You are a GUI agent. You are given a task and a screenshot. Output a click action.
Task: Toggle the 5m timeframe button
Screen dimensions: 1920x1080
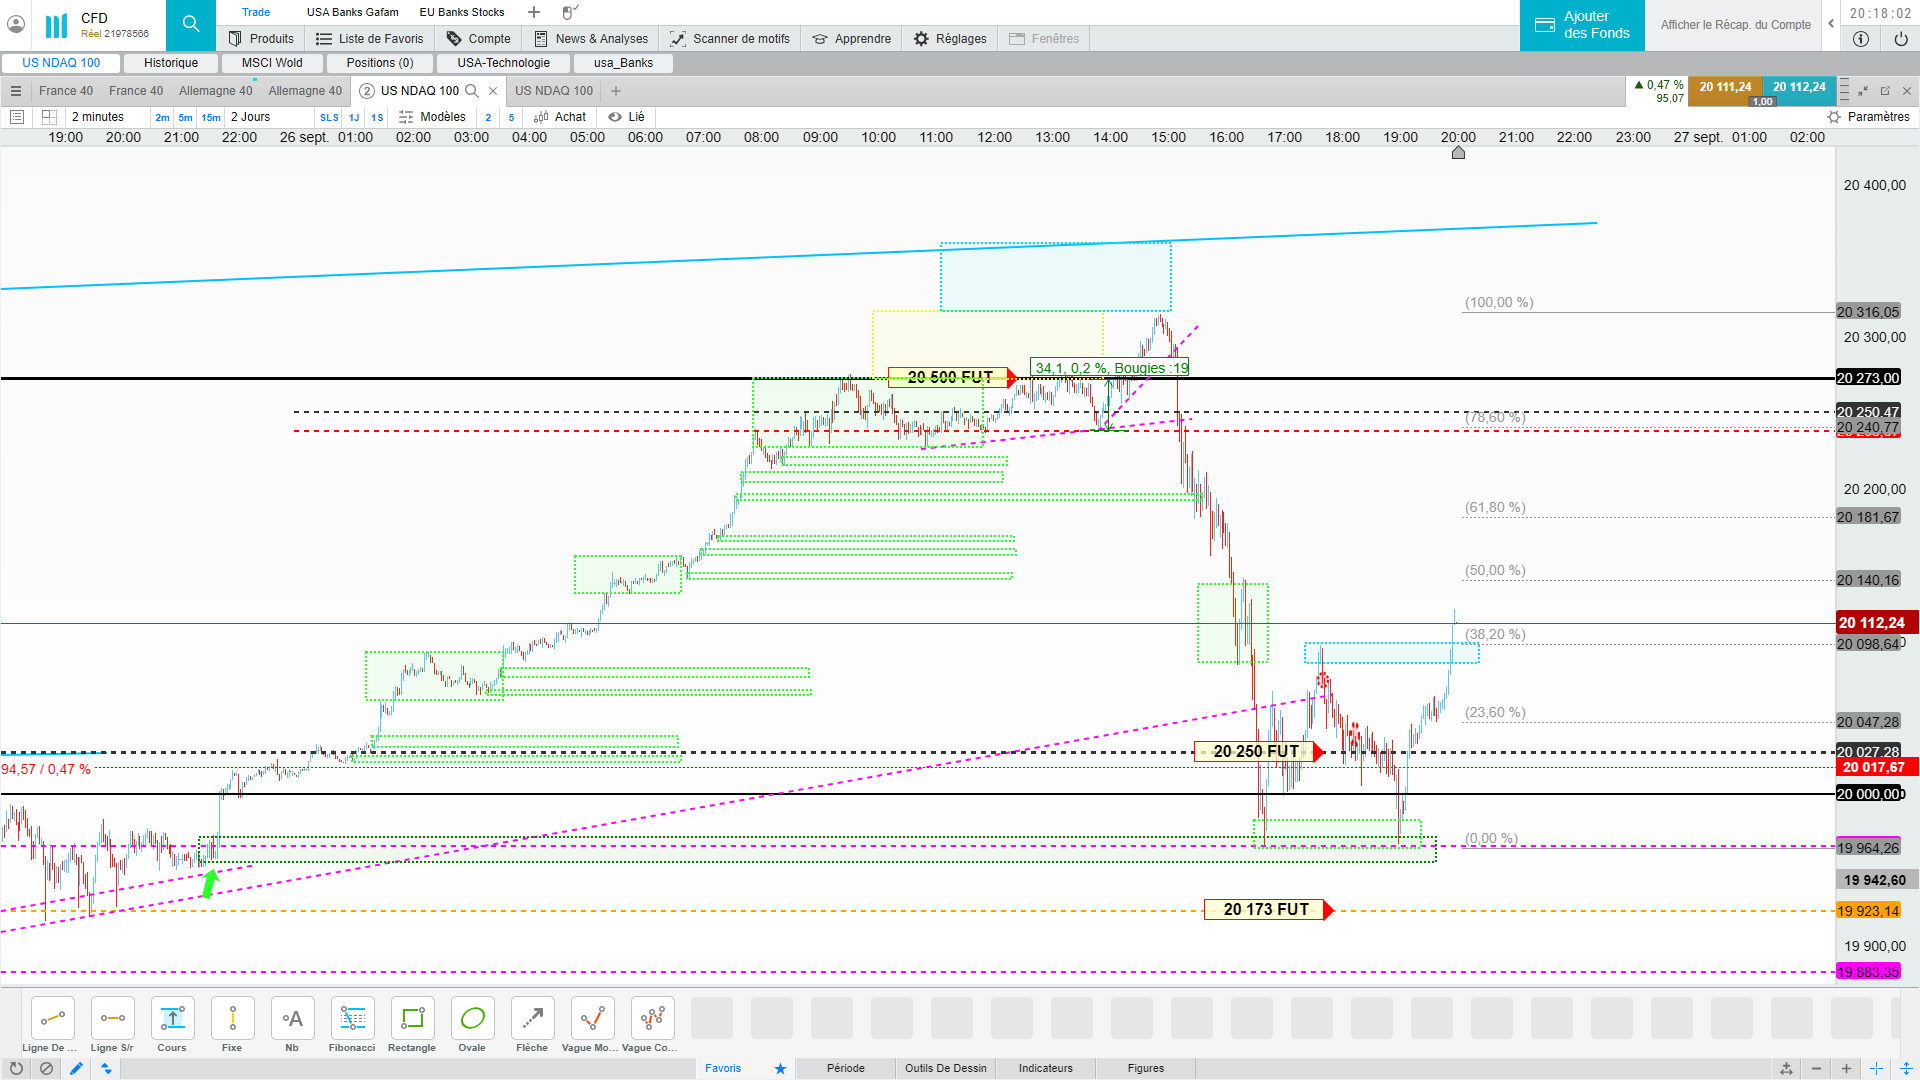pyautogui.click(x=186, y=117)
